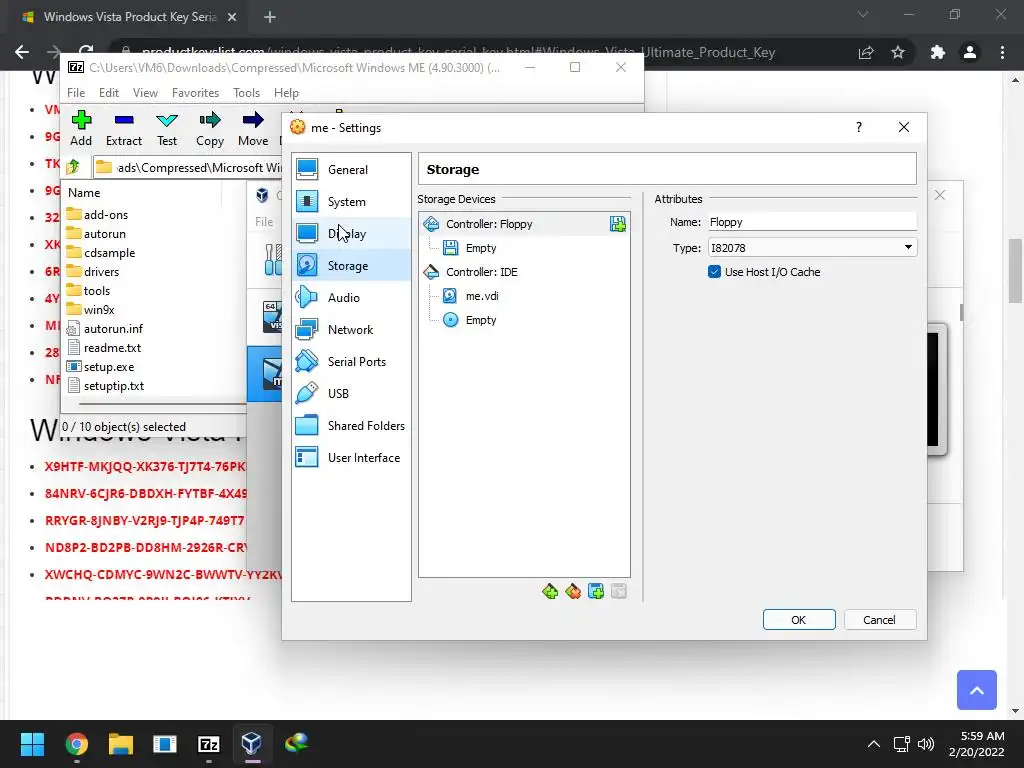The height and width of the screenshot is (768, 1024).
Task: Go back in Chrome
Action: coord(22,52)
